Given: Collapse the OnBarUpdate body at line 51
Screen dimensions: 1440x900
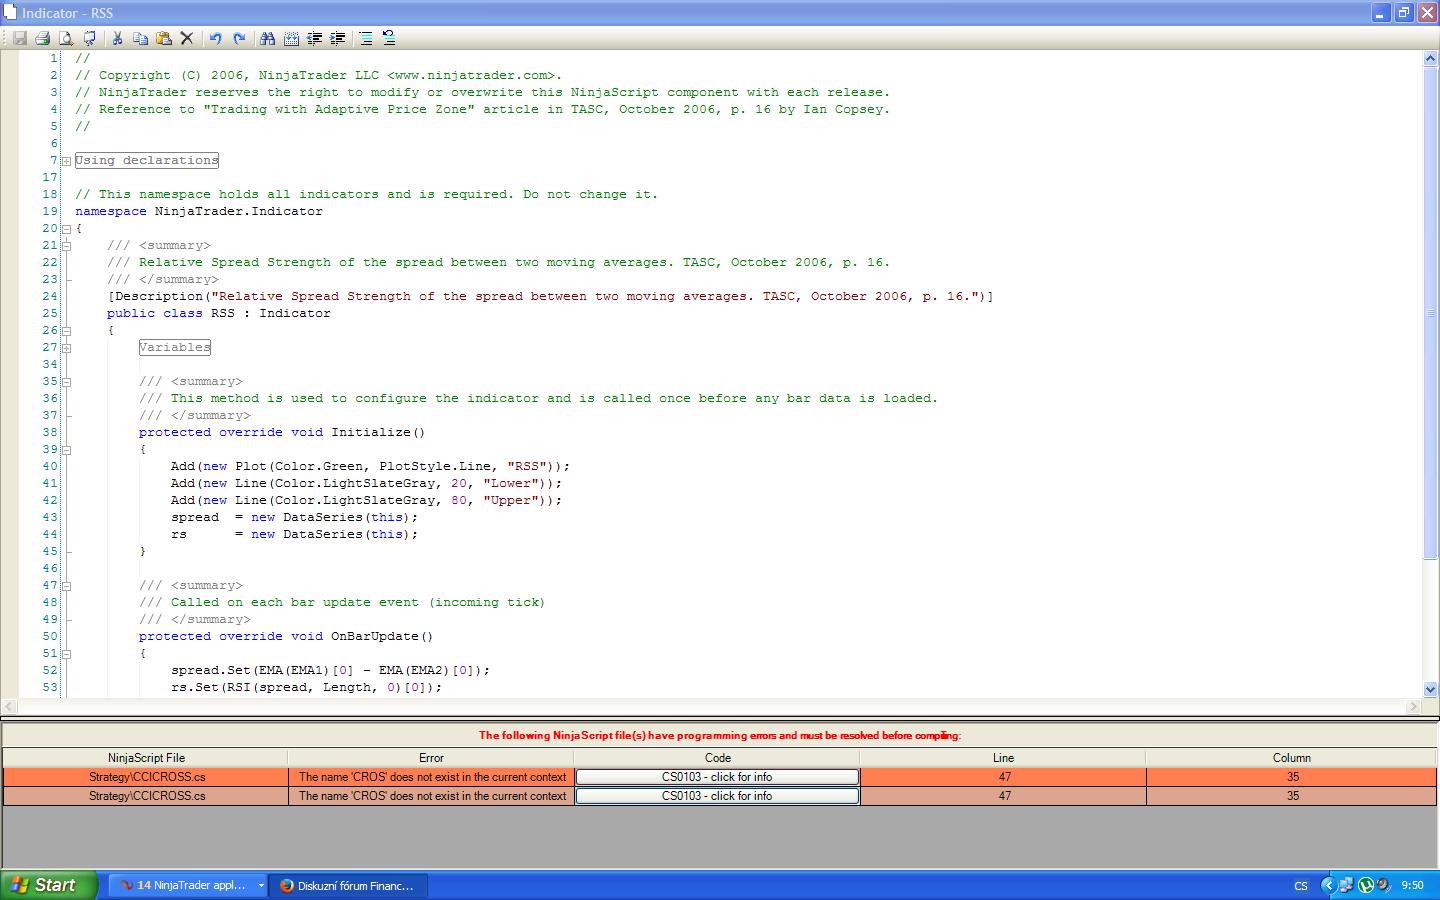Looking at the screenshot, I should click(x=66, y=654).
